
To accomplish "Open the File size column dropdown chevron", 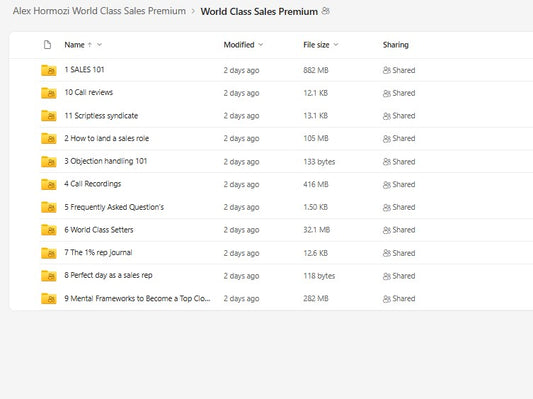I will (336, 45).
